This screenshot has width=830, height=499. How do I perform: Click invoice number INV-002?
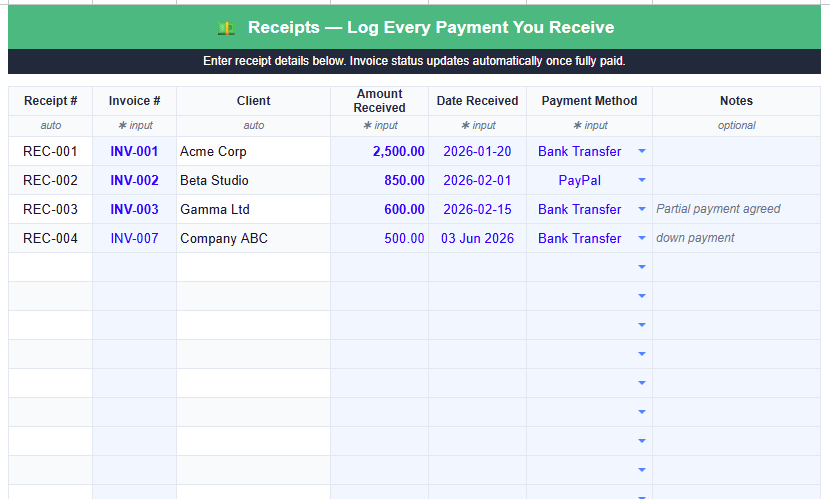[134, 180]
